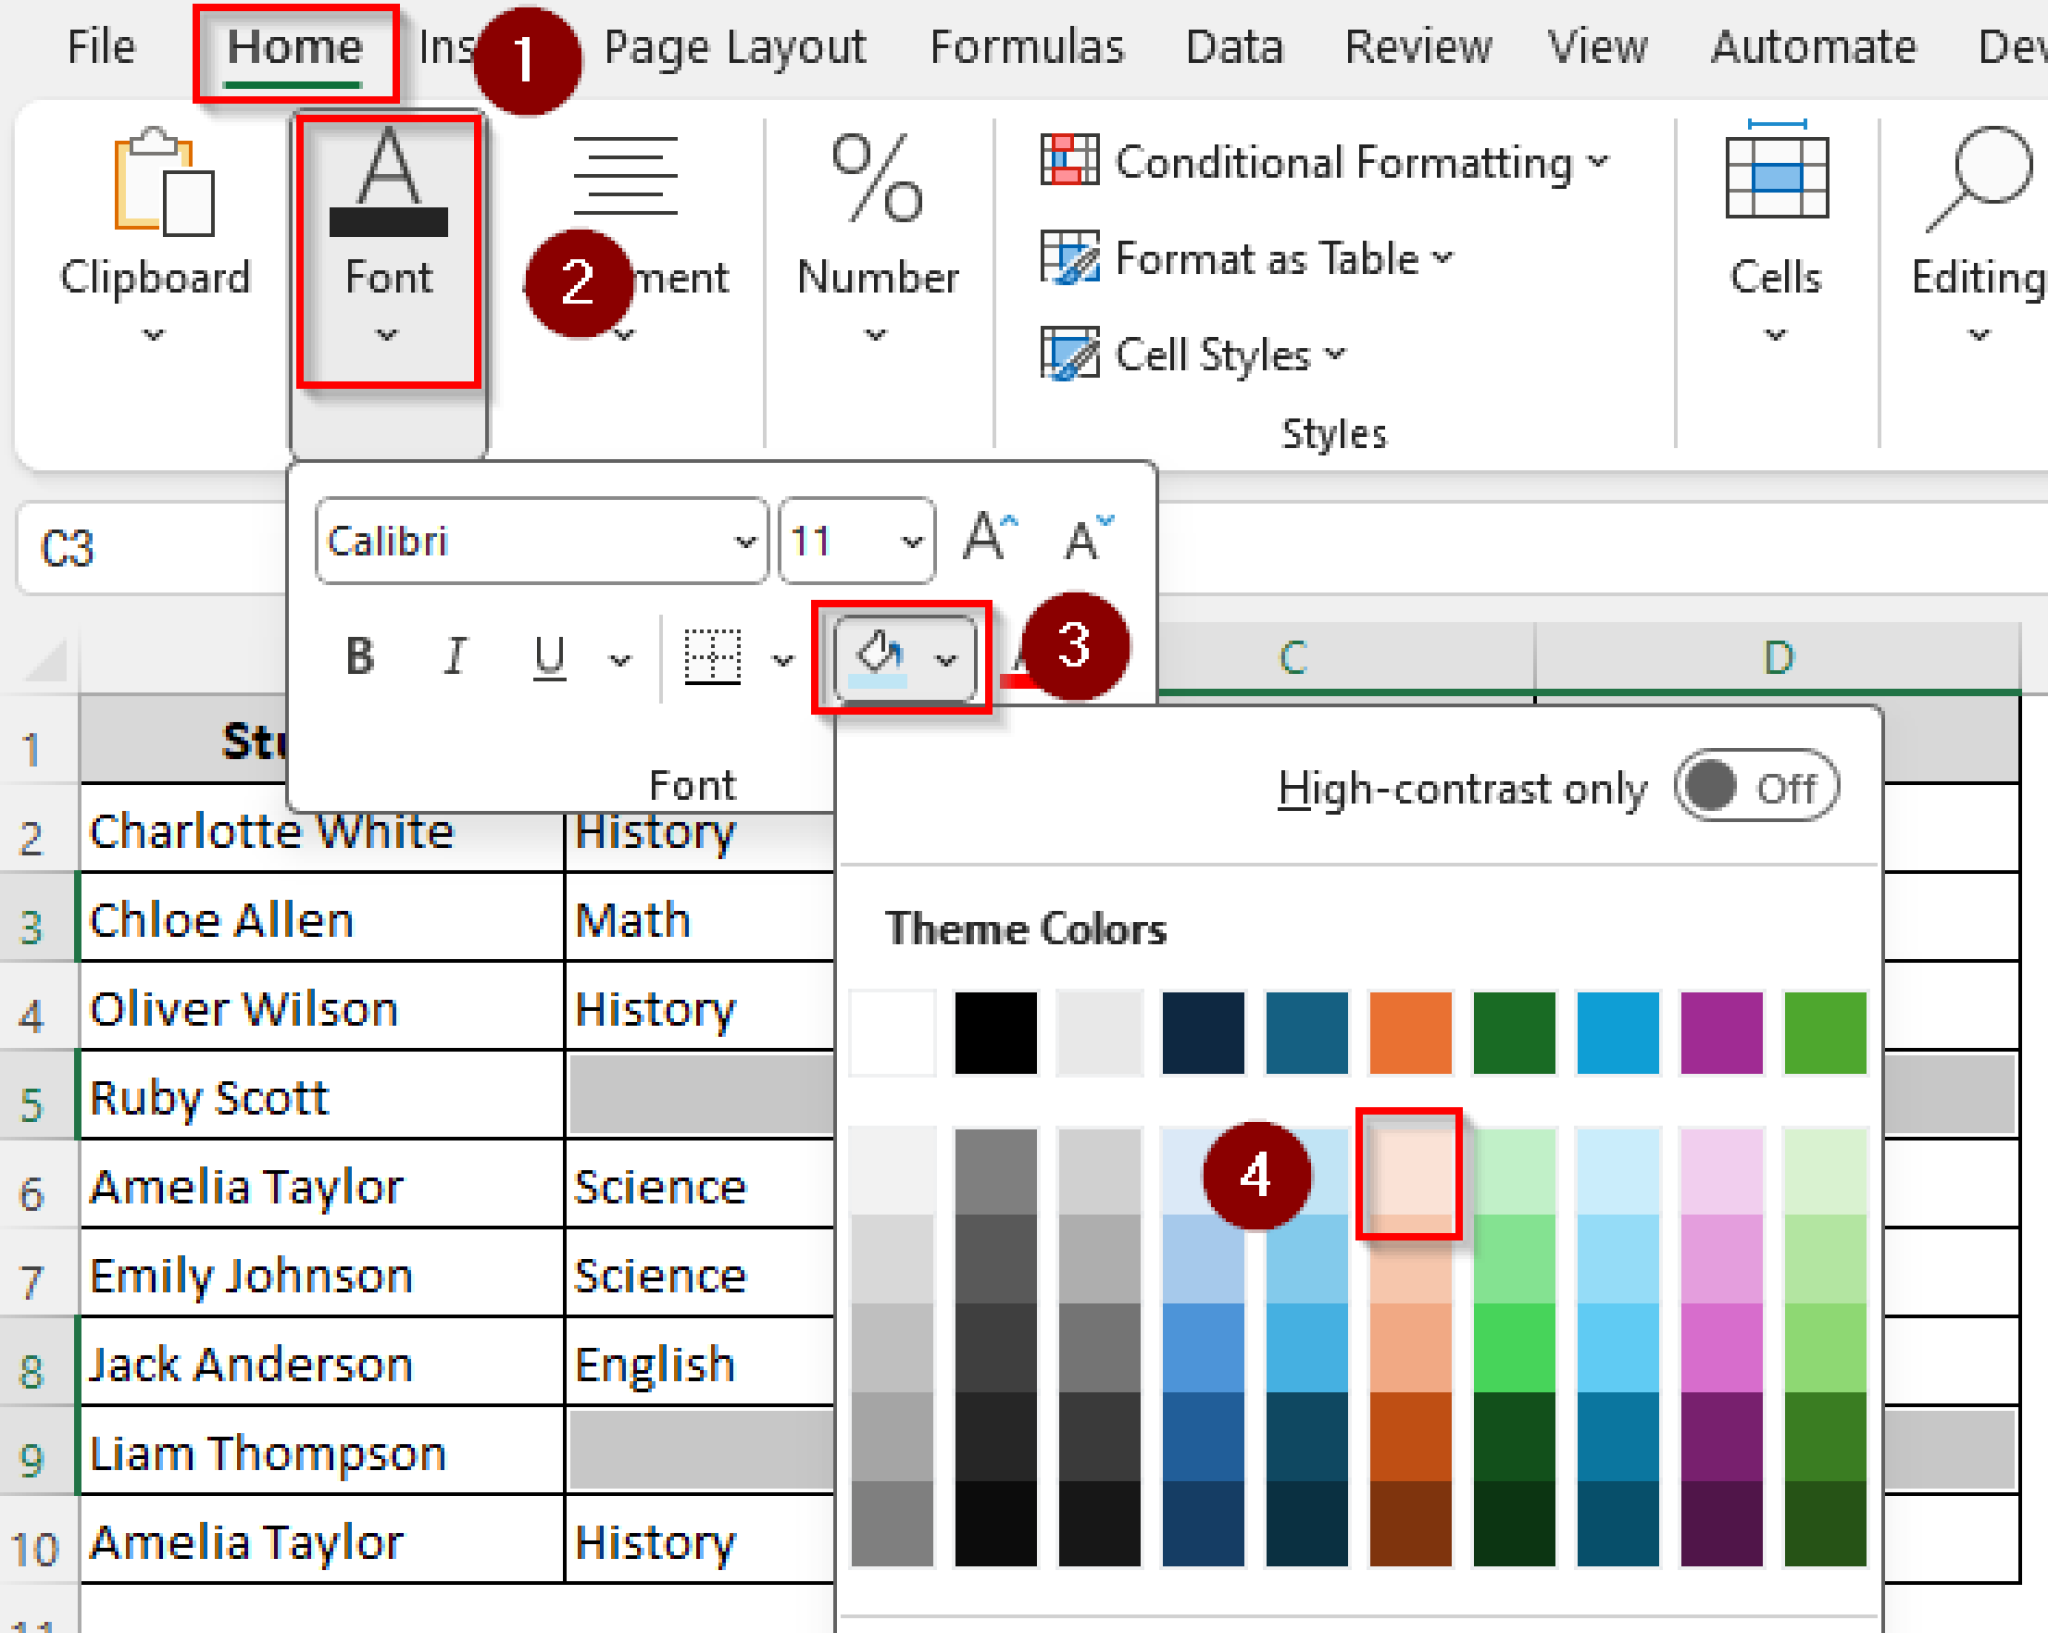
Task: Pick the light orange theme color swatch
Action: click(1410, 1175)
